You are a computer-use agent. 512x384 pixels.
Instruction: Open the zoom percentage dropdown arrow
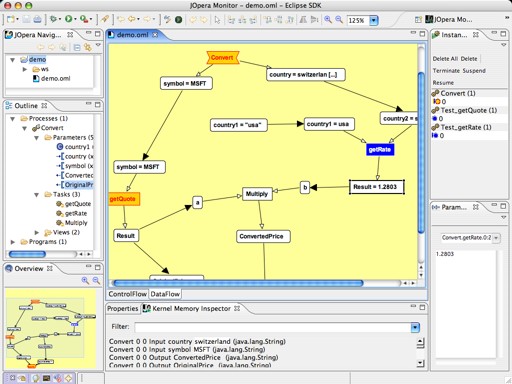374,20
